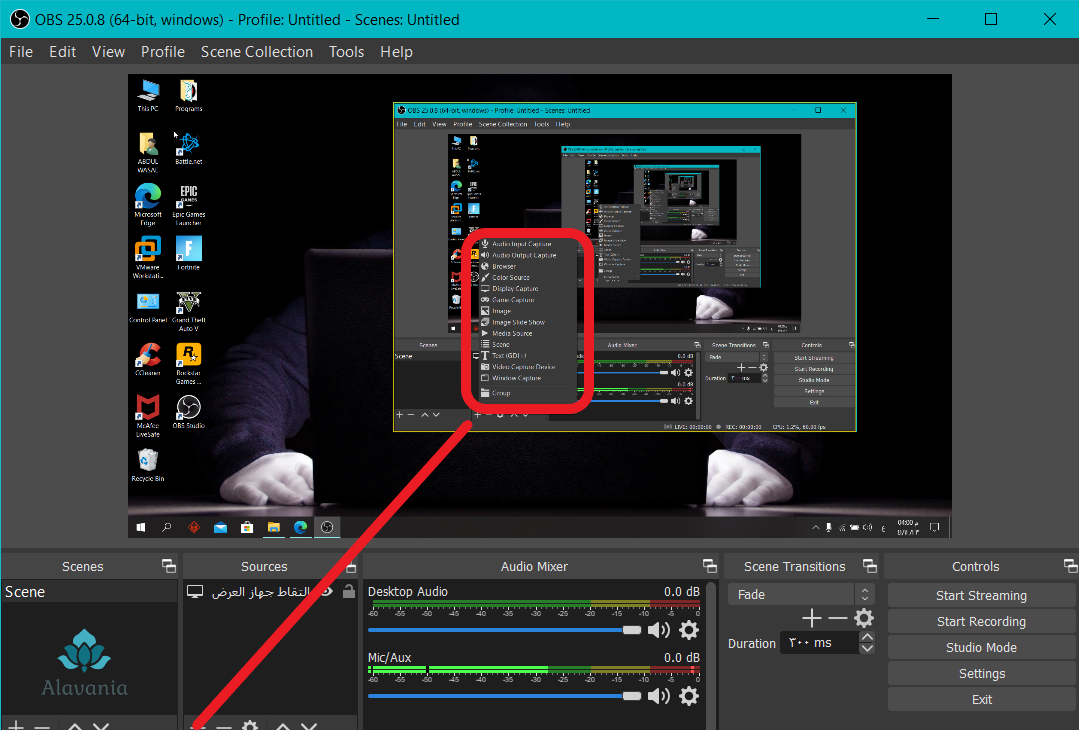Click Start Streaming

[981, 595]
